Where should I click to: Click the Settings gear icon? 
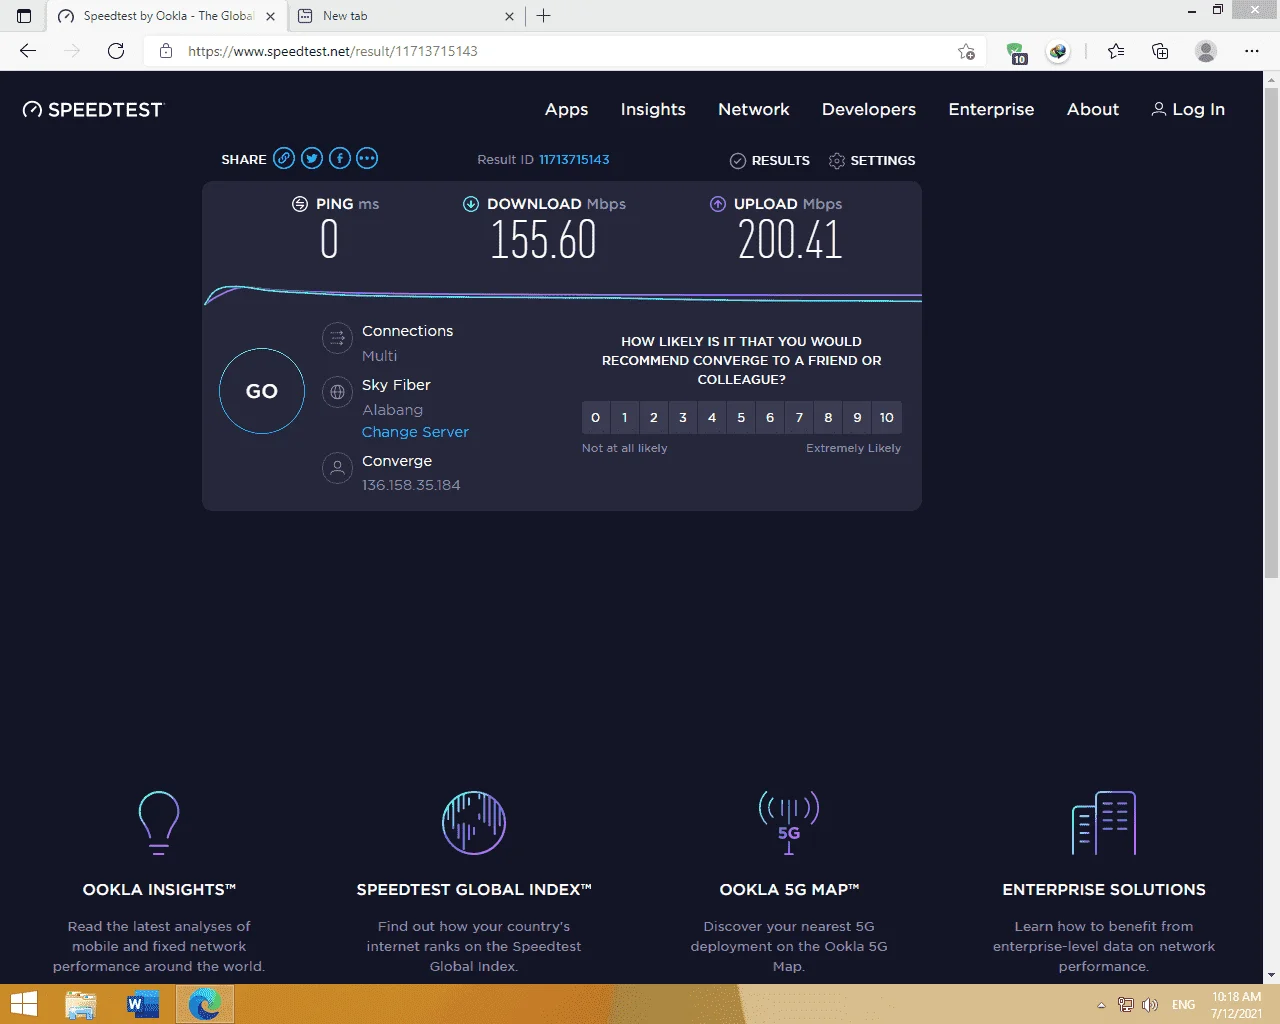click(837, 161)
